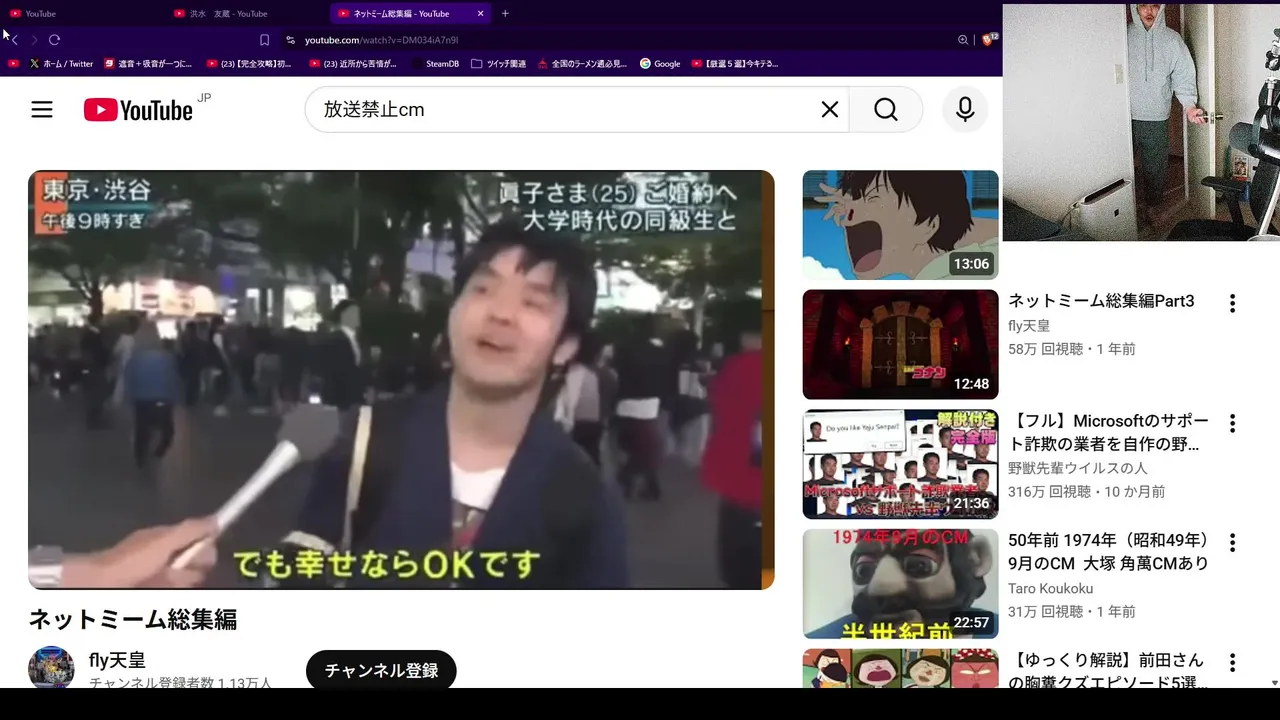Open the 12:48 ネットミーム Part3 thumbnail
This screenshot has width=1280, height=720.
(x=900, y=345)
